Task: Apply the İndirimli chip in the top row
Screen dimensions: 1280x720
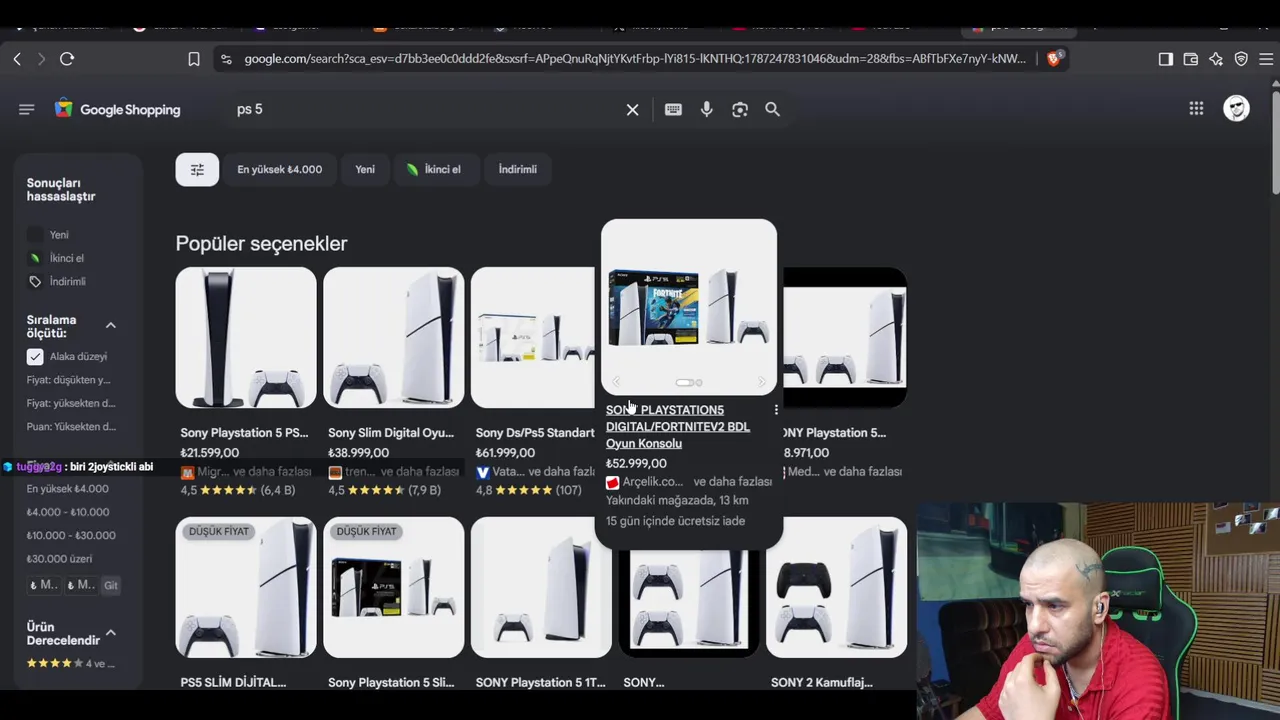Action: 518,169
